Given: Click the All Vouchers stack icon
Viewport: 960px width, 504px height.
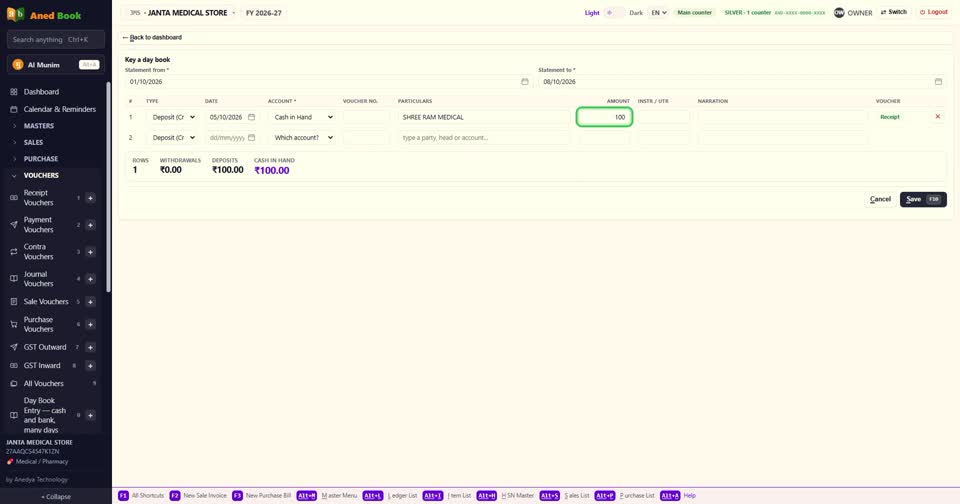Looking at the screenshot, I should (13, 383).
